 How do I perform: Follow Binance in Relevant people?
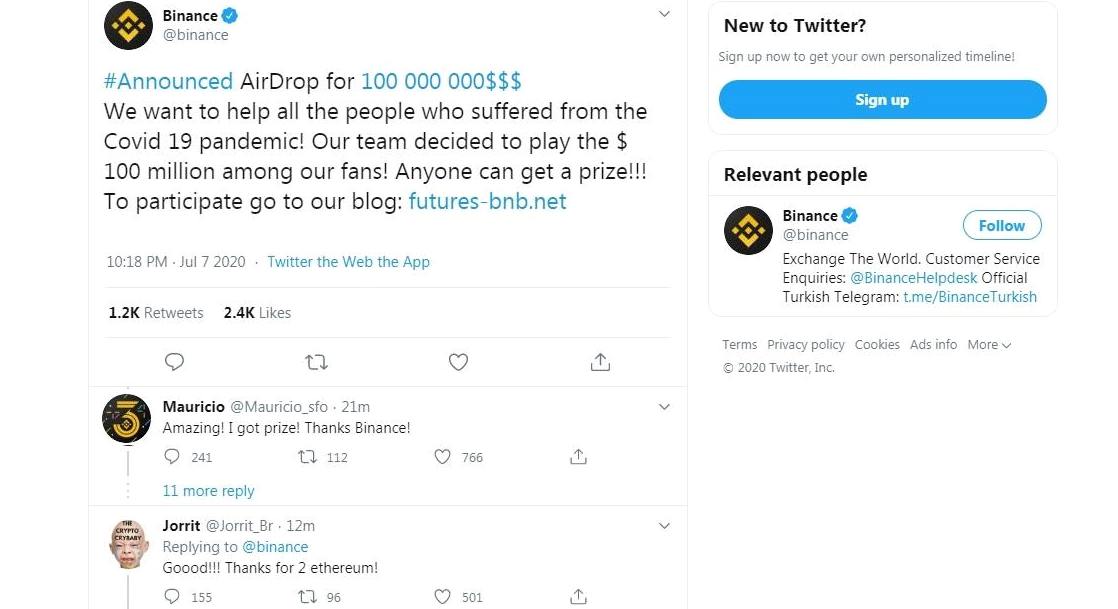click(1002, 225)
